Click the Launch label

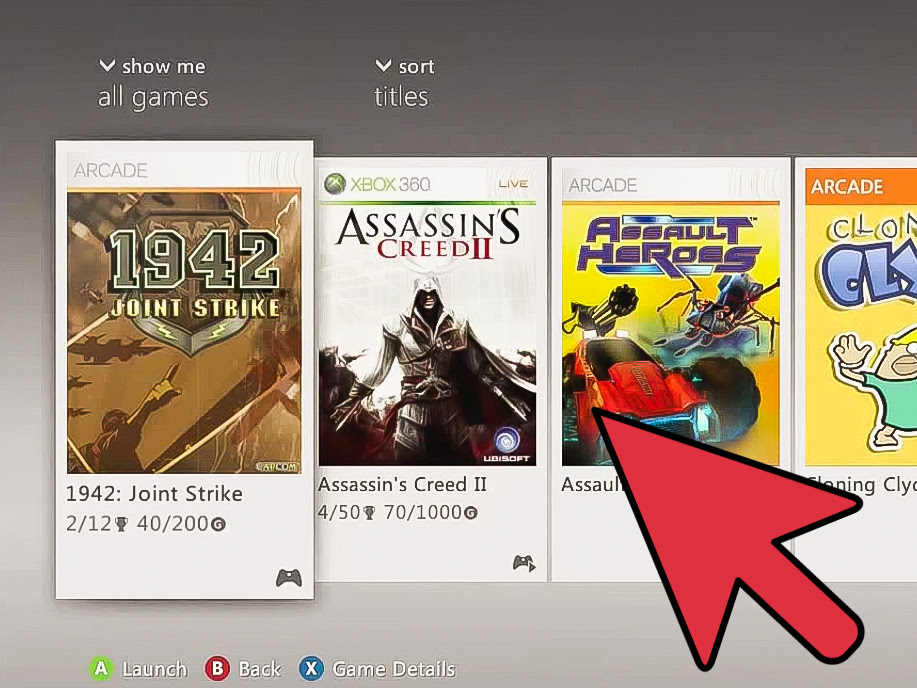(x=154, y=669)
